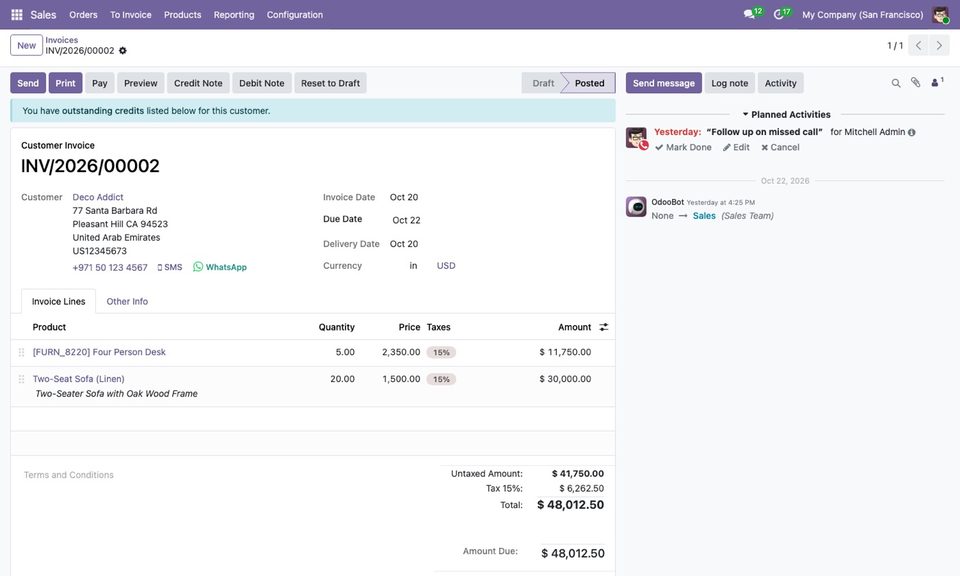This screenshot has width=960, height=576.
Task: Click the Send invoice button
Action: coord(28,83)
